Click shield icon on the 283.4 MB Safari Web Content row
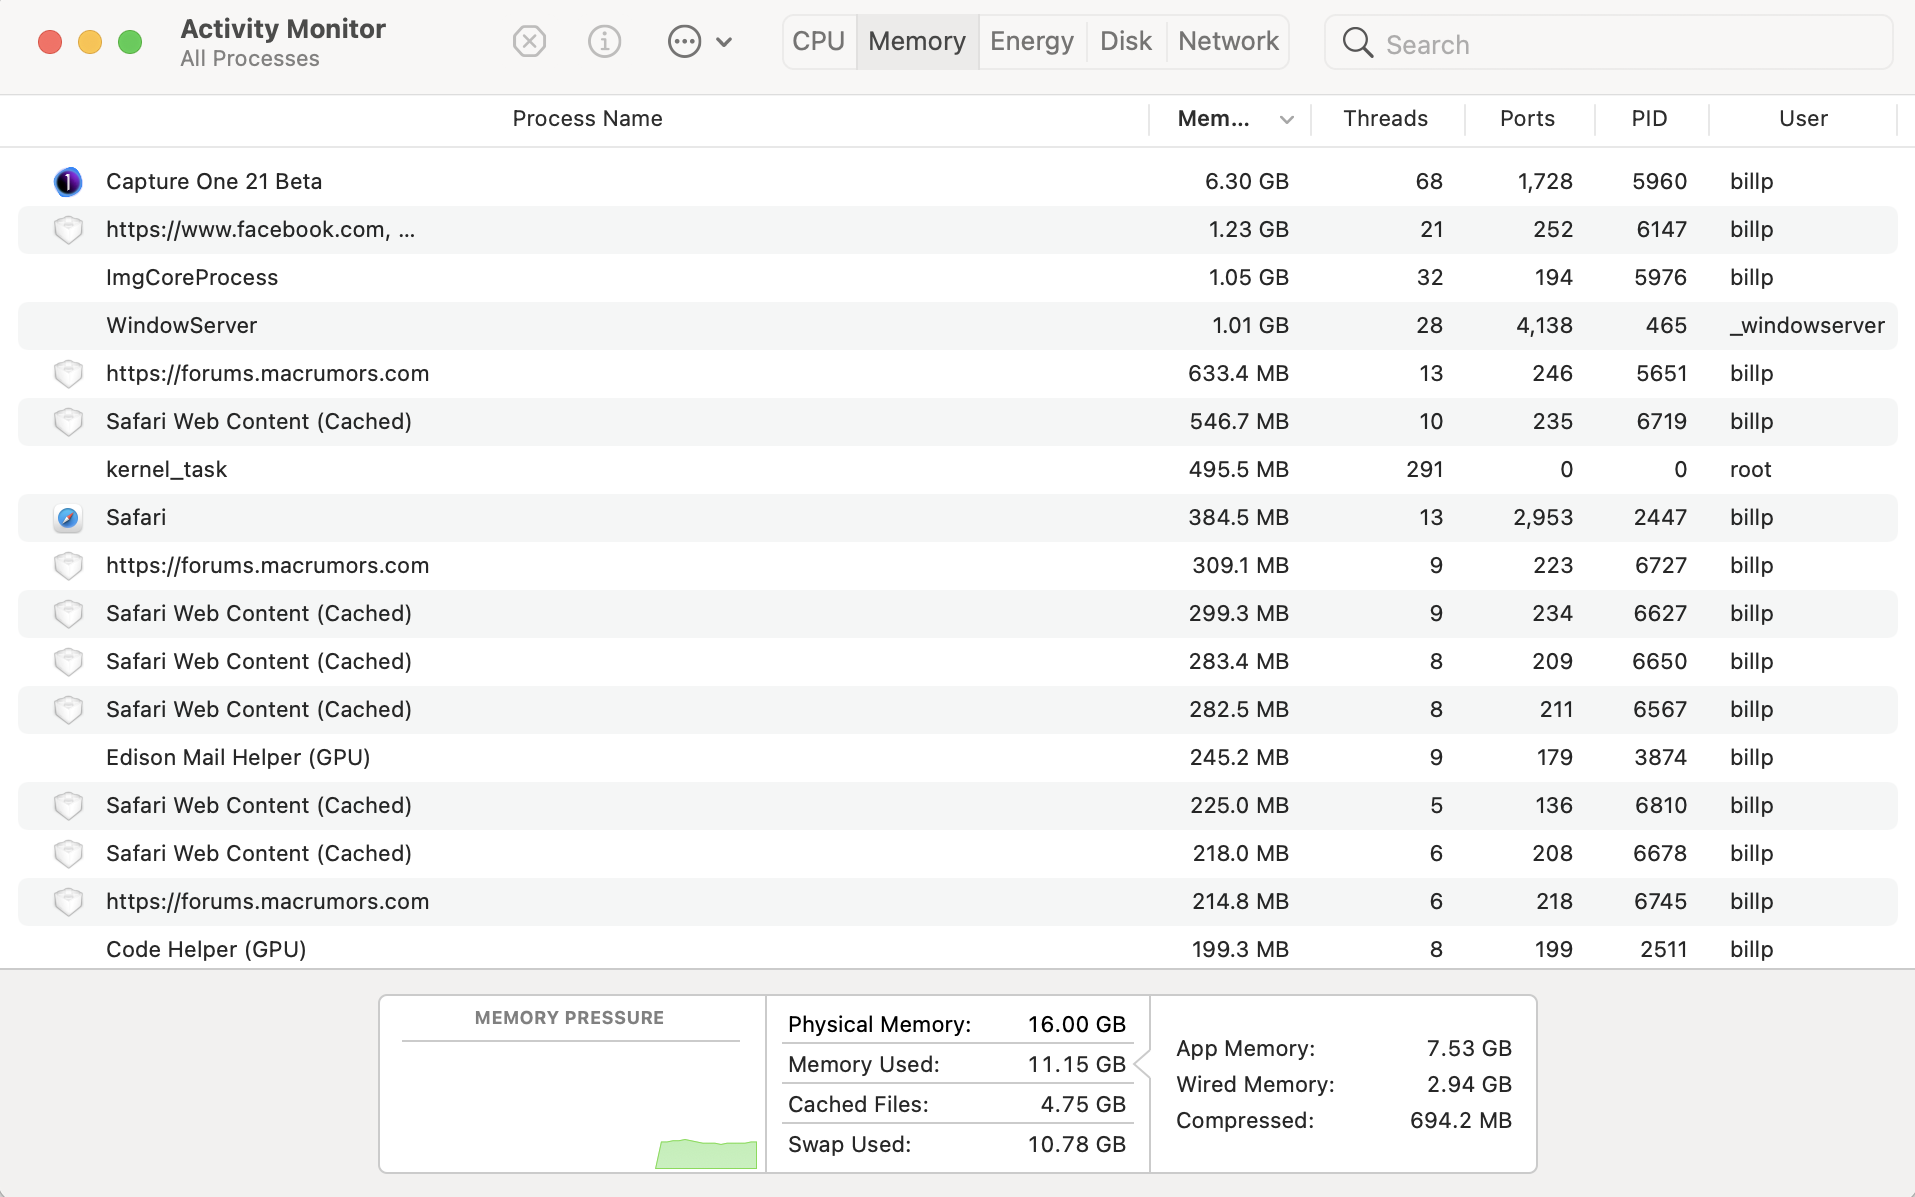 [x=68, y=662]
